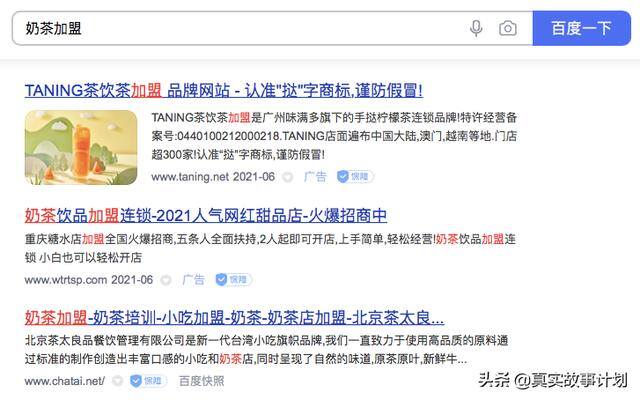The image size is (640, 400).
Task: Click the 广告 label under wtrtsp result
Action: tap(193, 280)
